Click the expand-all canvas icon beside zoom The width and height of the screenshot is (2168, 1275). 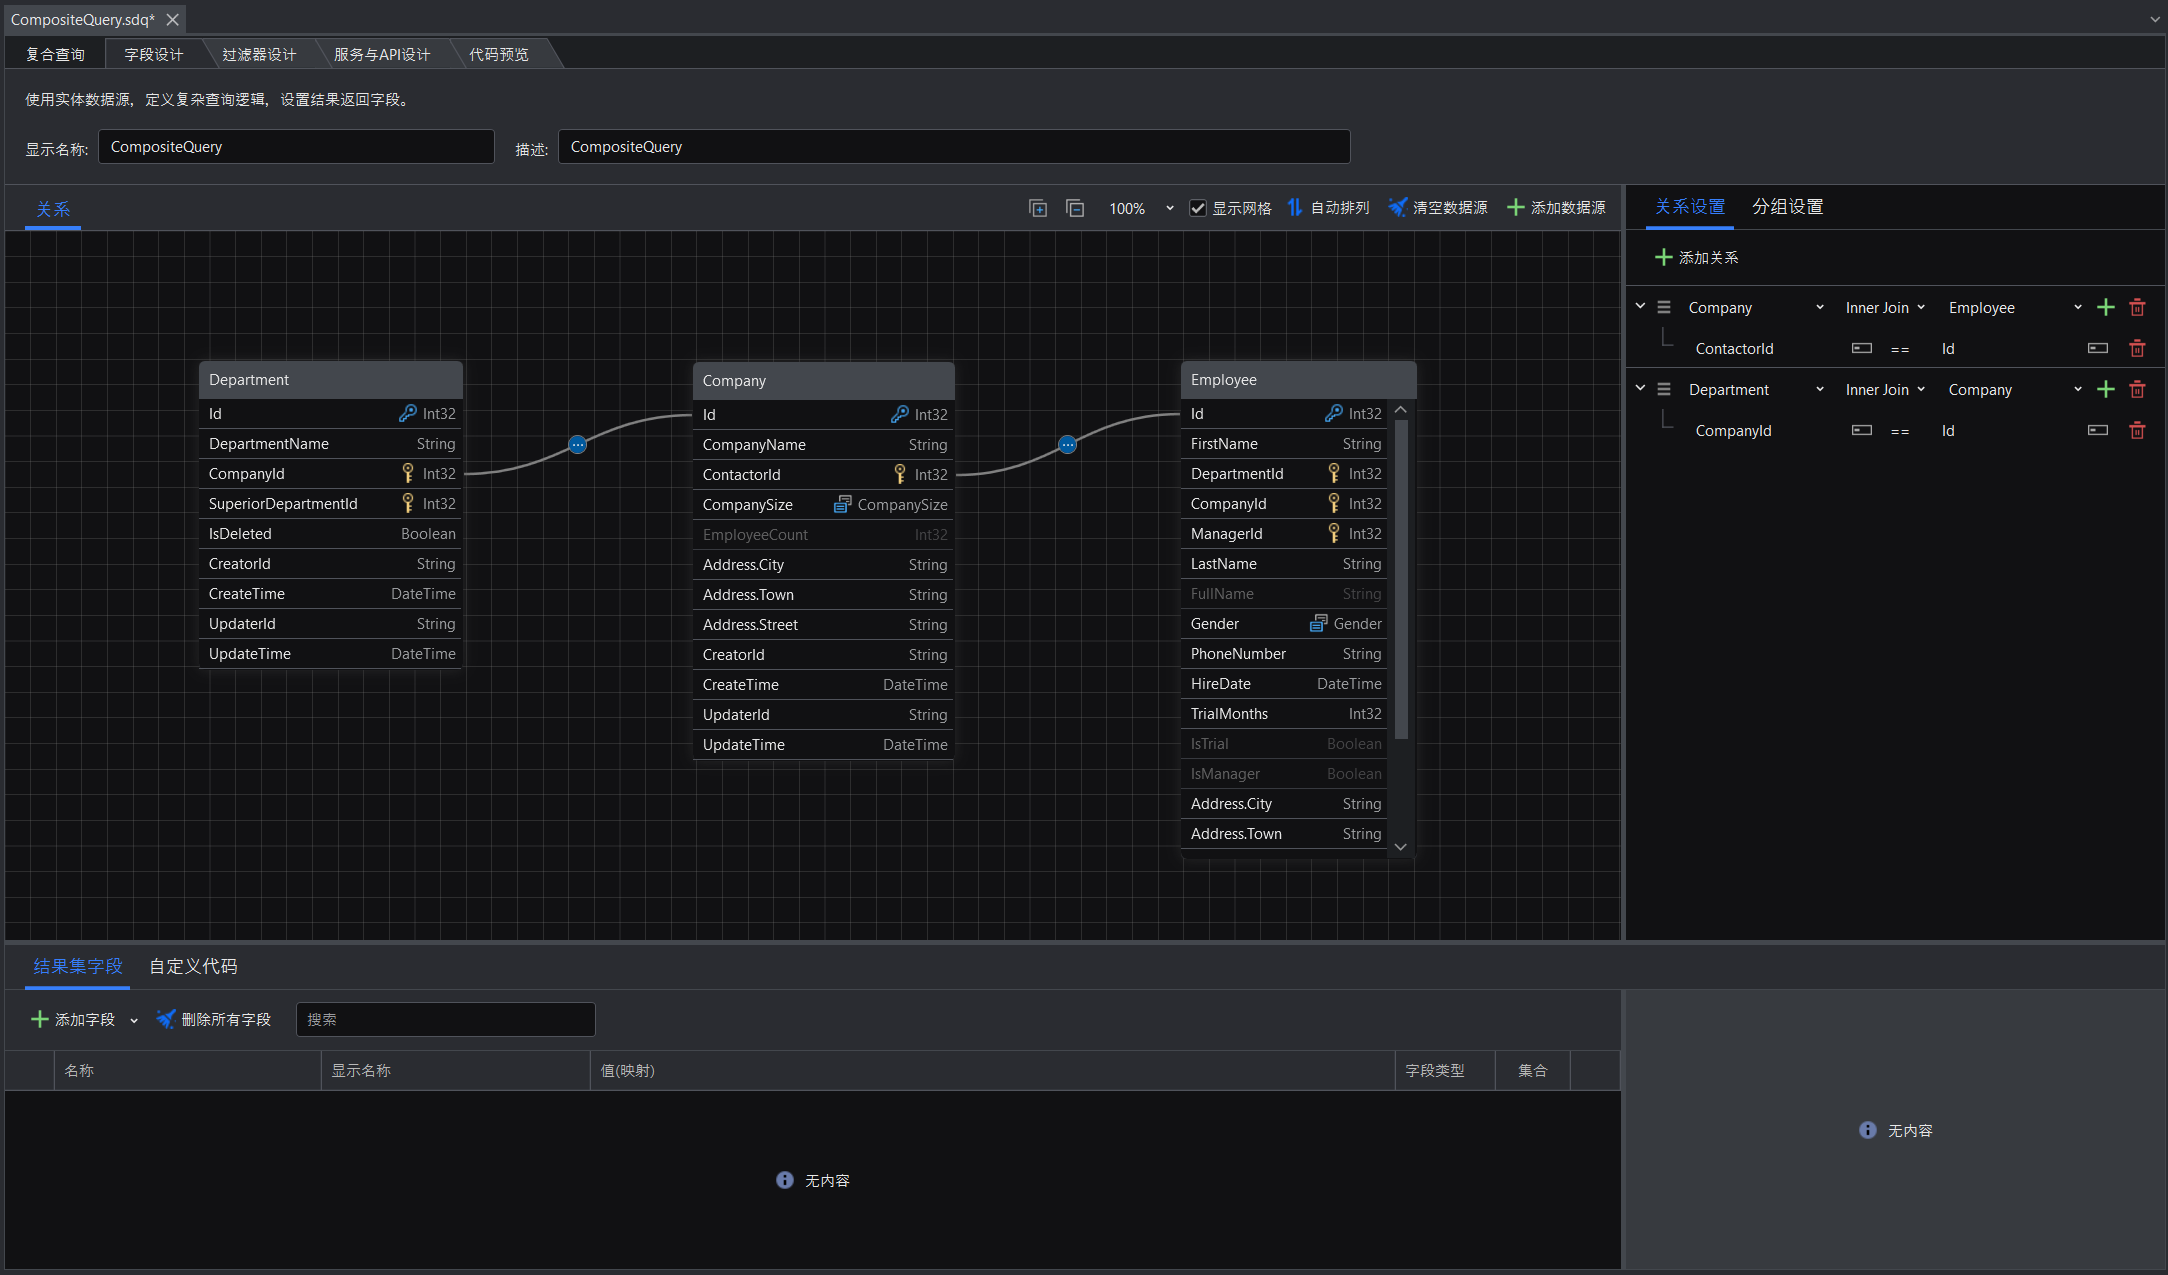(x=1038, y=208)
